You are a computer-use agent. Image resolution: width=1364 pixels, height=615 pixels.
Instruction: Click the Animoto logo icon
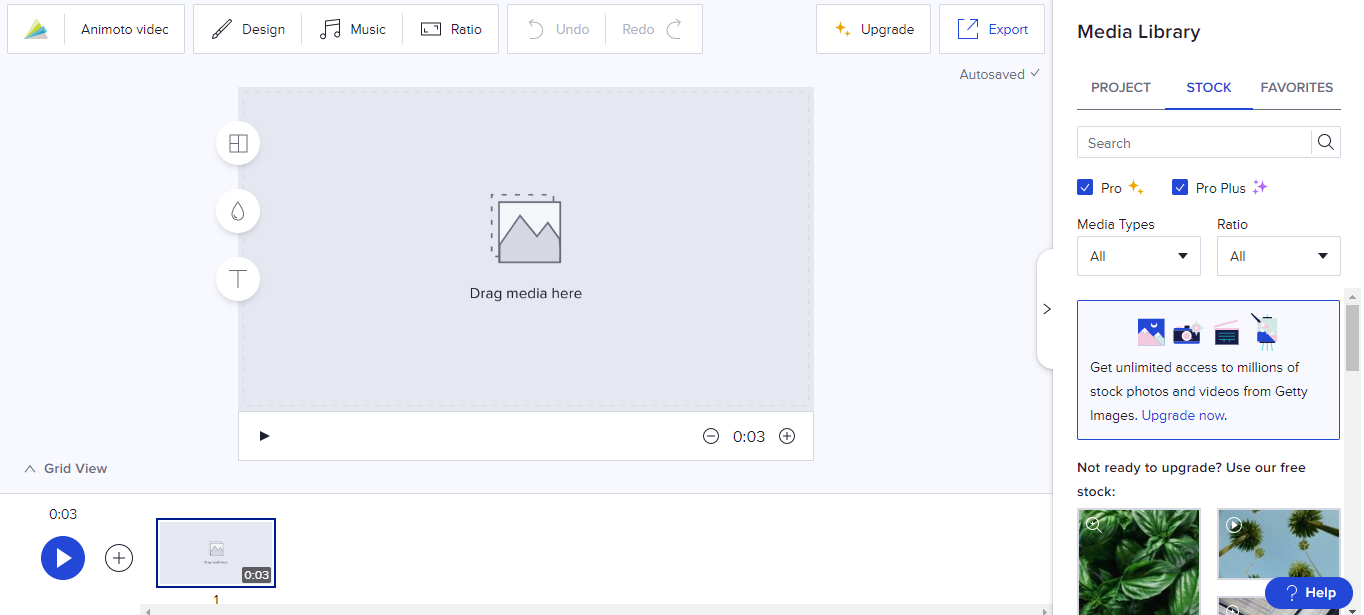pos(36,30)
